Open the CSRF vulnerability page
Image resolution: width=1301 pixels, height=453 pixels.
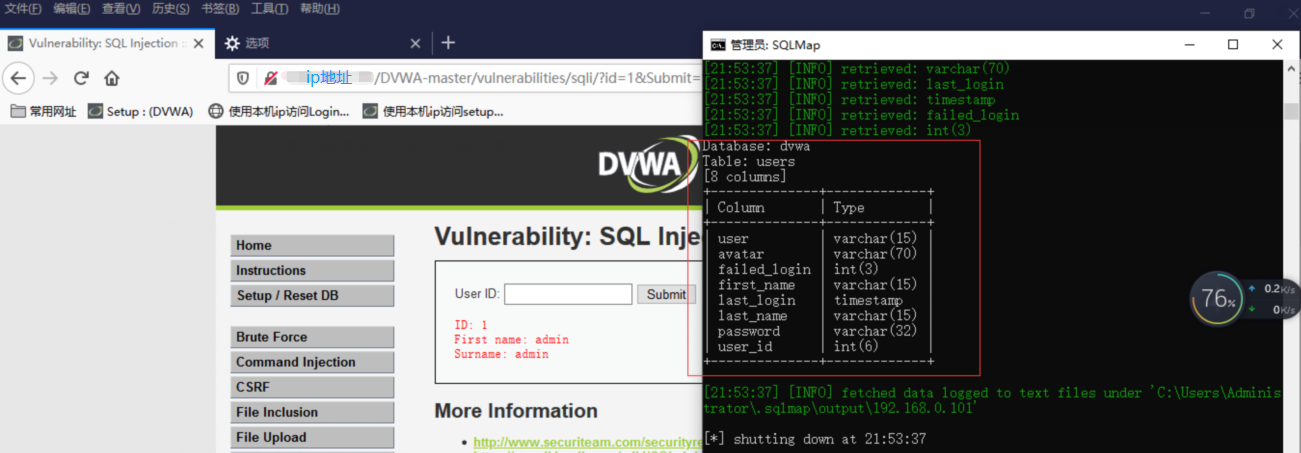pos(312,387)
